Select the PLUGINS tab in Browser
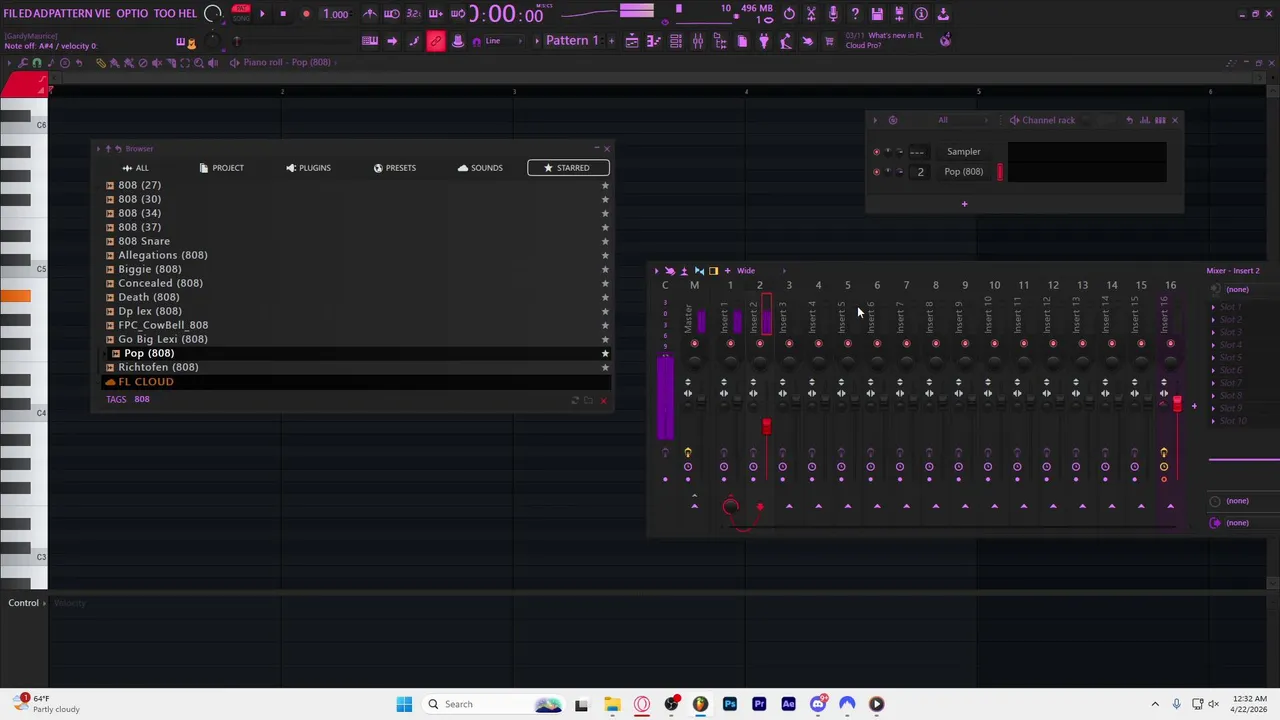1280x720 pixels. pyautogui.click(x=308, y=168)
